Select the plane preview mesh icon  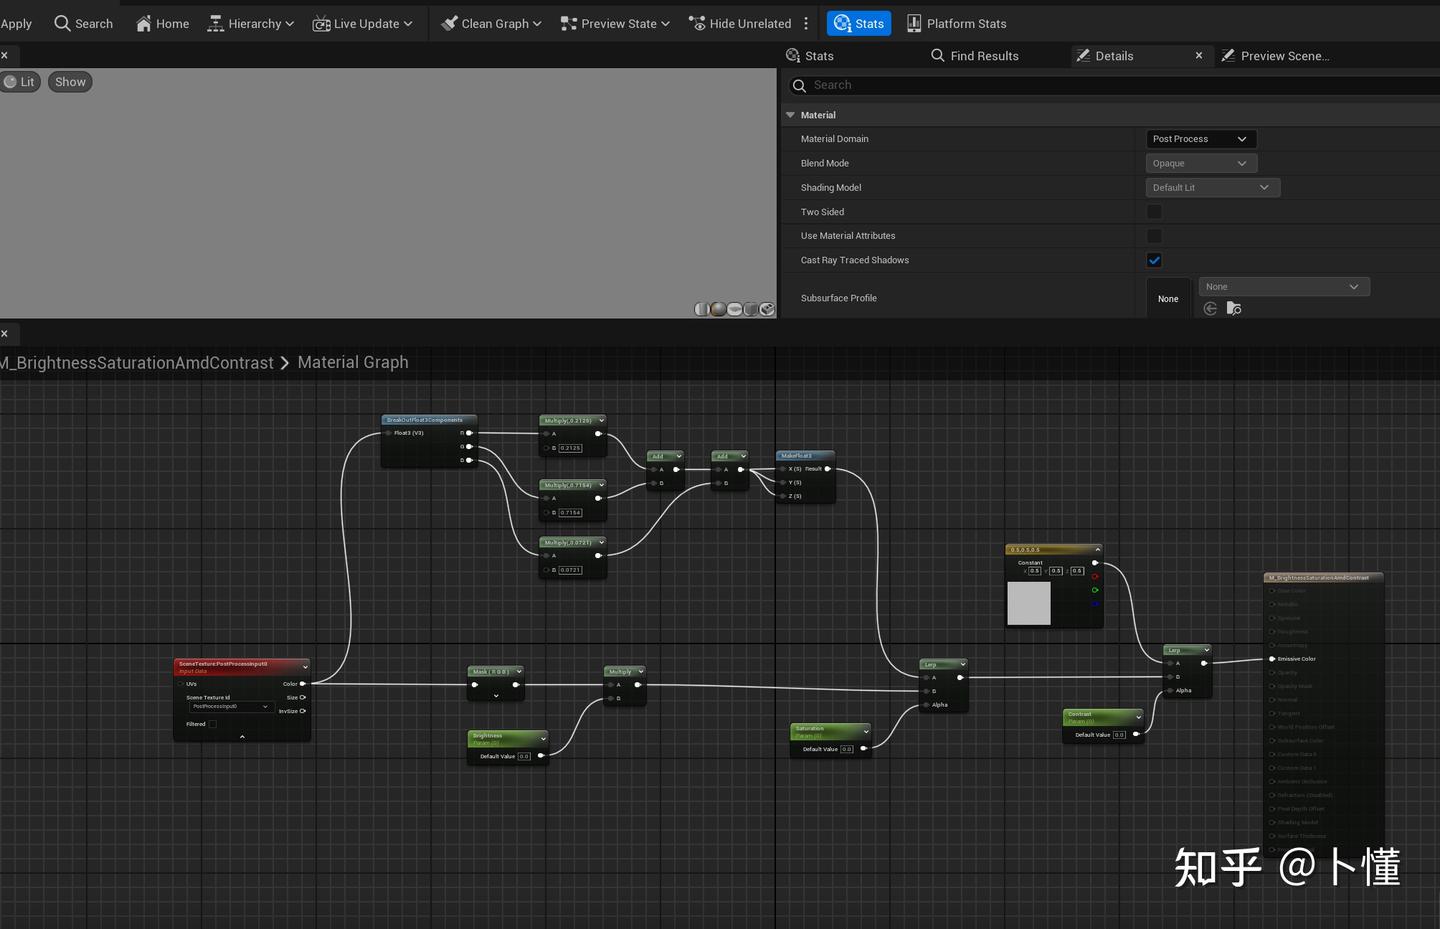tap(734, 309)
